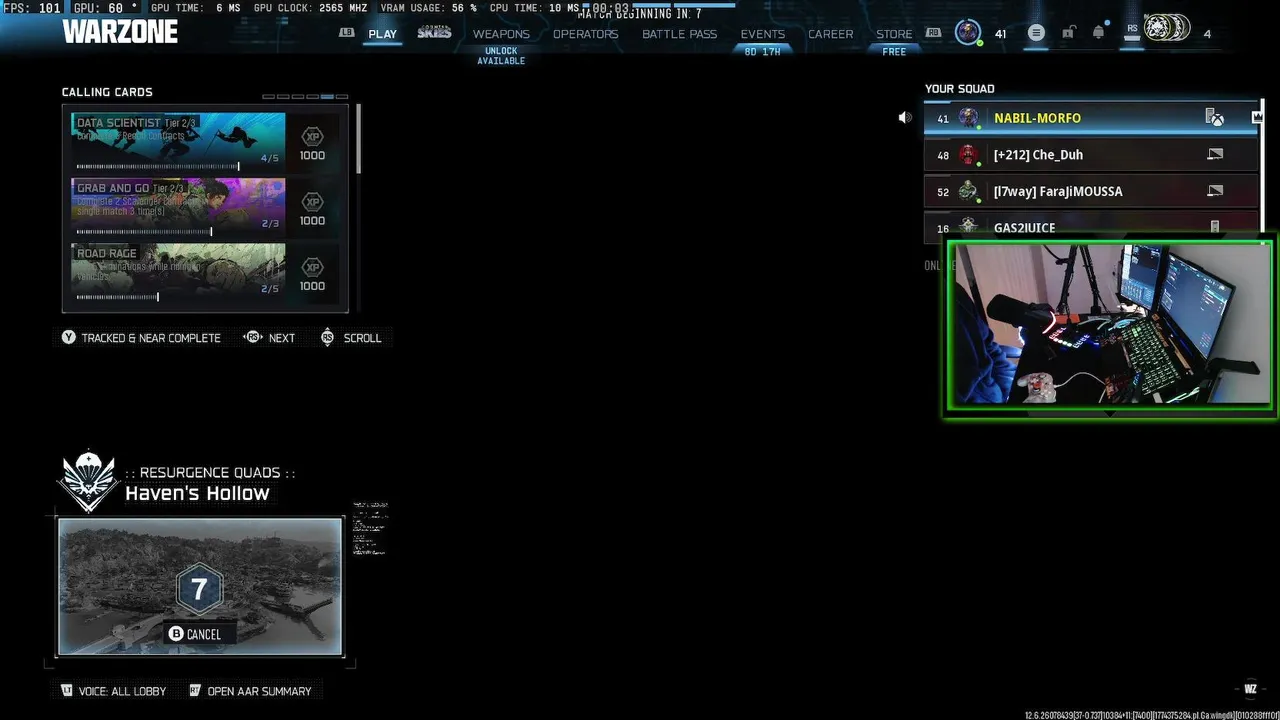
Task: Click the RS stick social icon
Action: (x=1132, y=32)
